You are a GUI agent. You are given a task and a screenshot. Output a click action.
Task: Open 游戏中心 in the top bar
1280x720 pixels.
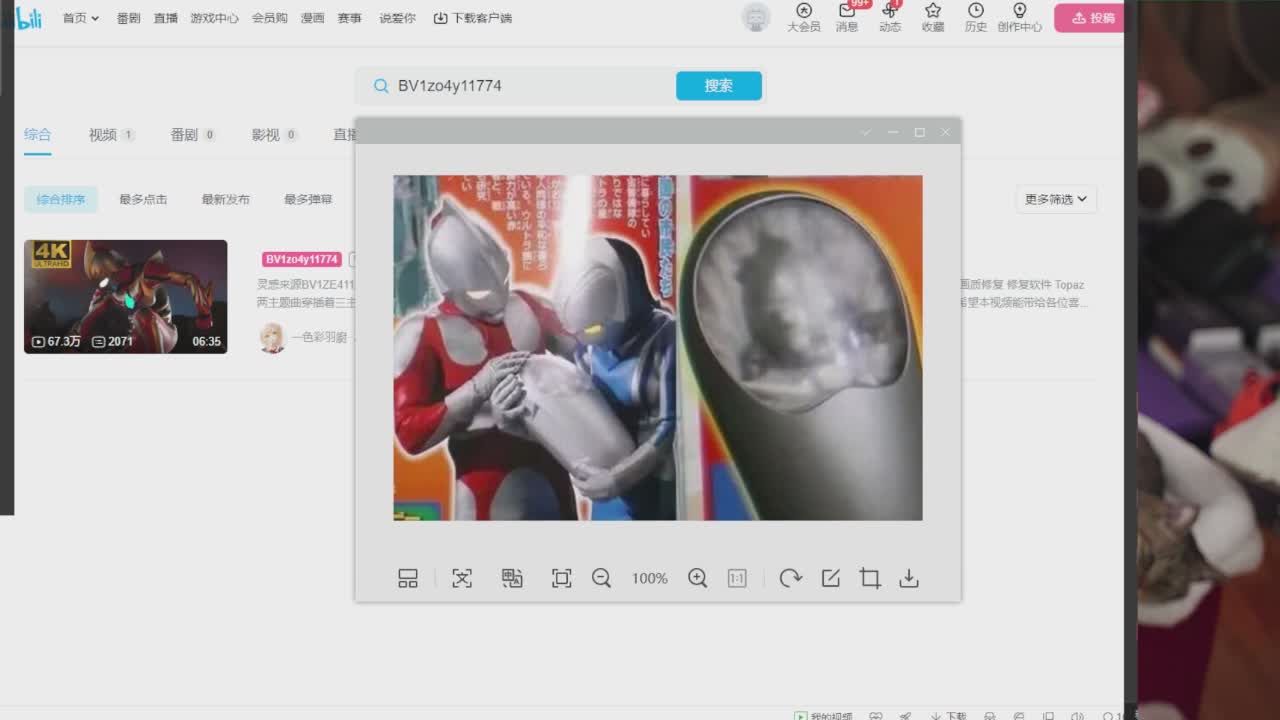[215, 18]
